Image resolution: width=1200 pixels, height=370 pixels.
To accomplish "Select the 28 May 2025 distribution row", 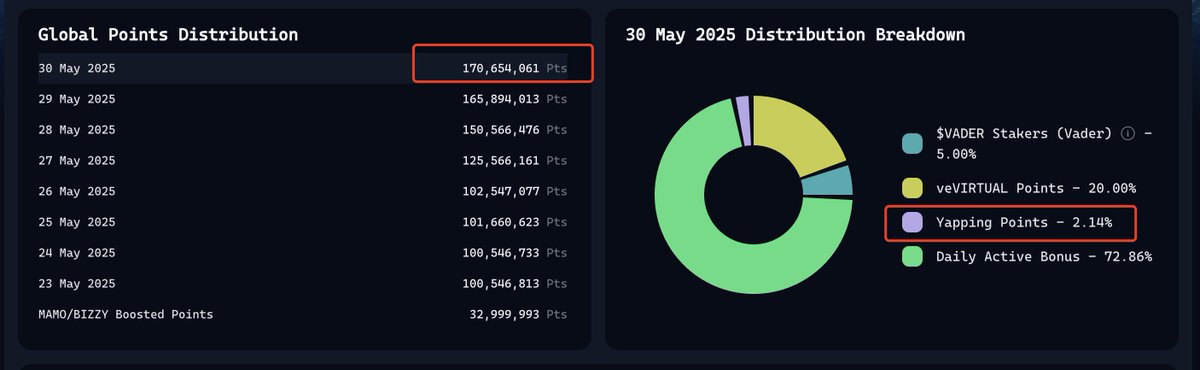I will pos(303,130).
